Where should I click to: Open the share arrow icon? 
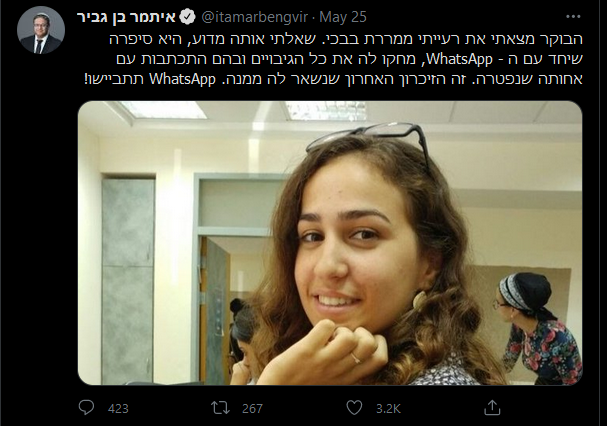point(492,407)
